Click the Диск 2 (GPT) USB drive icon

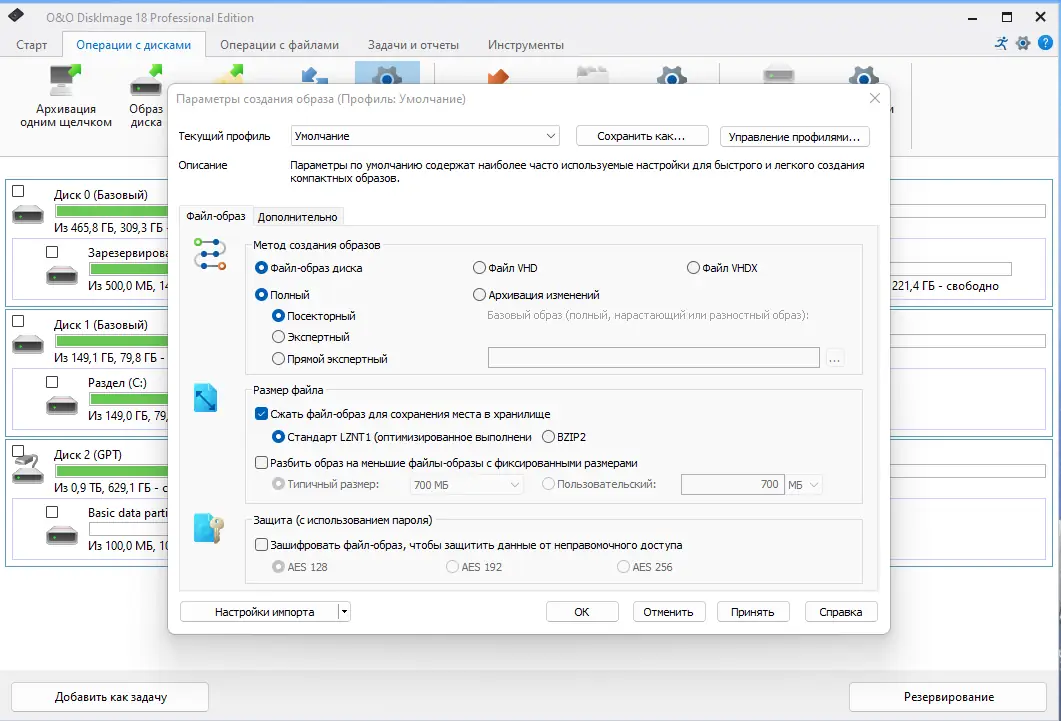28,470
